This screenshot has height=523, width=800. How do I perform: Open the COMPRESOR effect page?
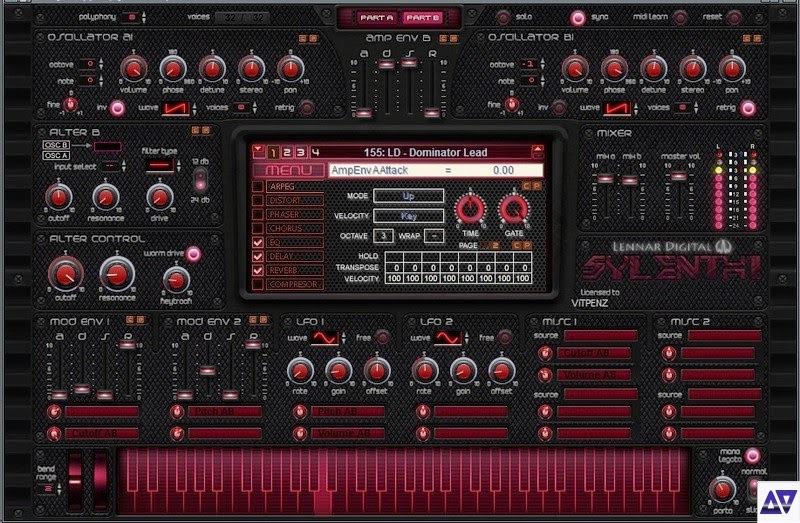coord(295,284)
